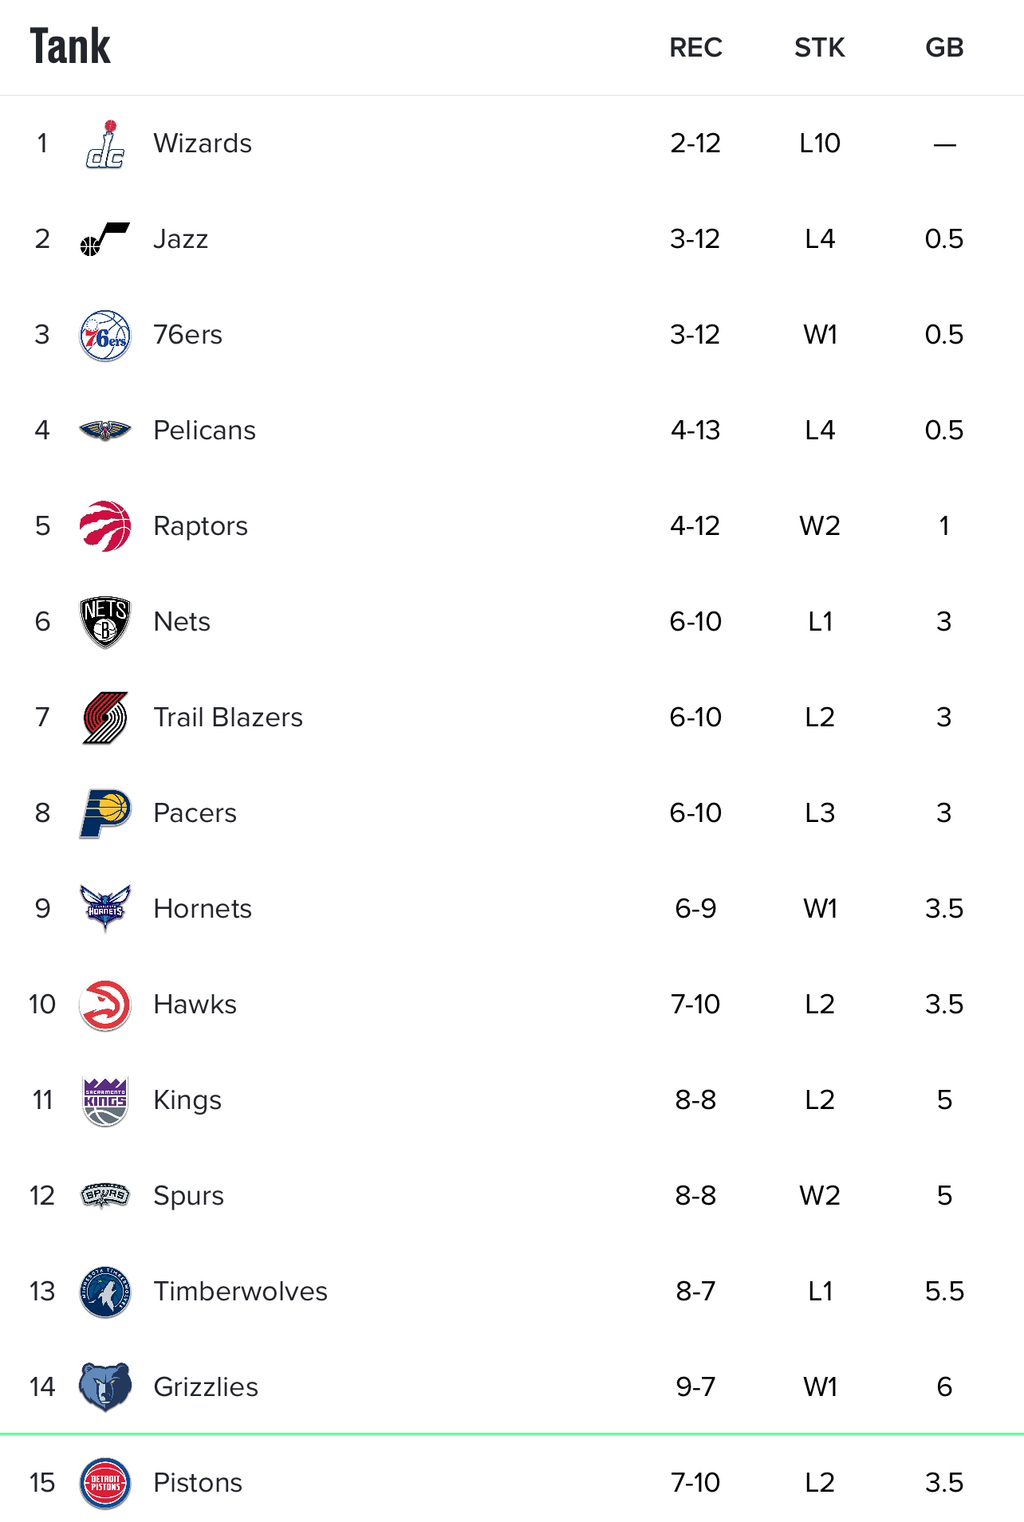Open the Spurs team name
The height and width of the screenshot is (1522, 1024).
(188, 1196)
